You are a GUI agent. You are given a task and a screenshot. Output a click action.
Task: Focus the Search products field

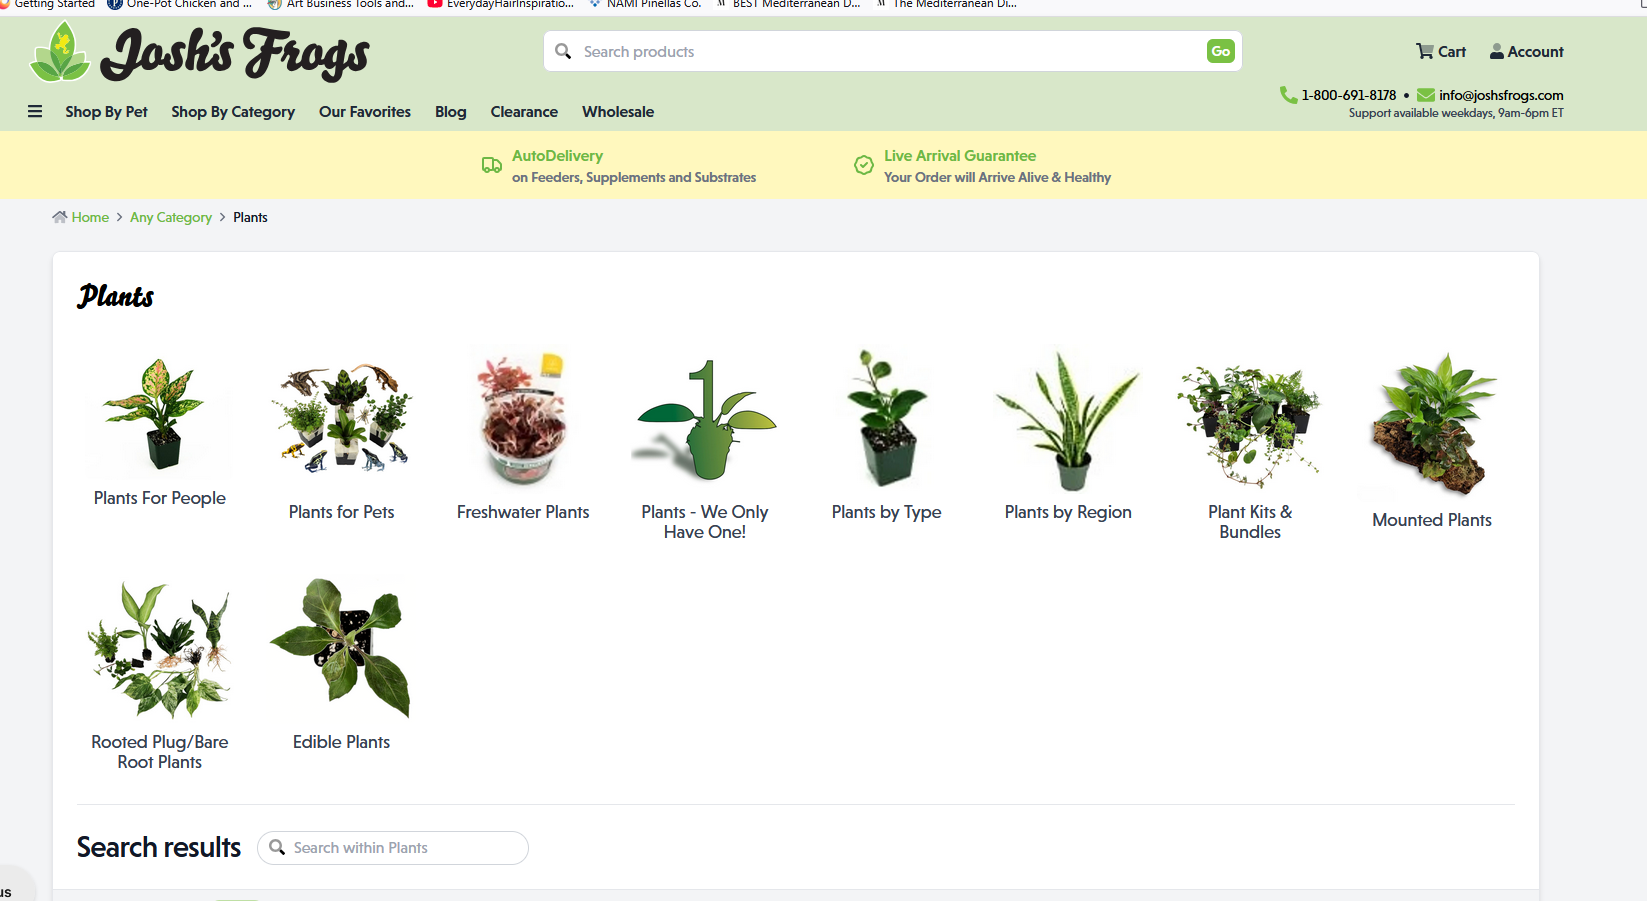click(880, 51)
